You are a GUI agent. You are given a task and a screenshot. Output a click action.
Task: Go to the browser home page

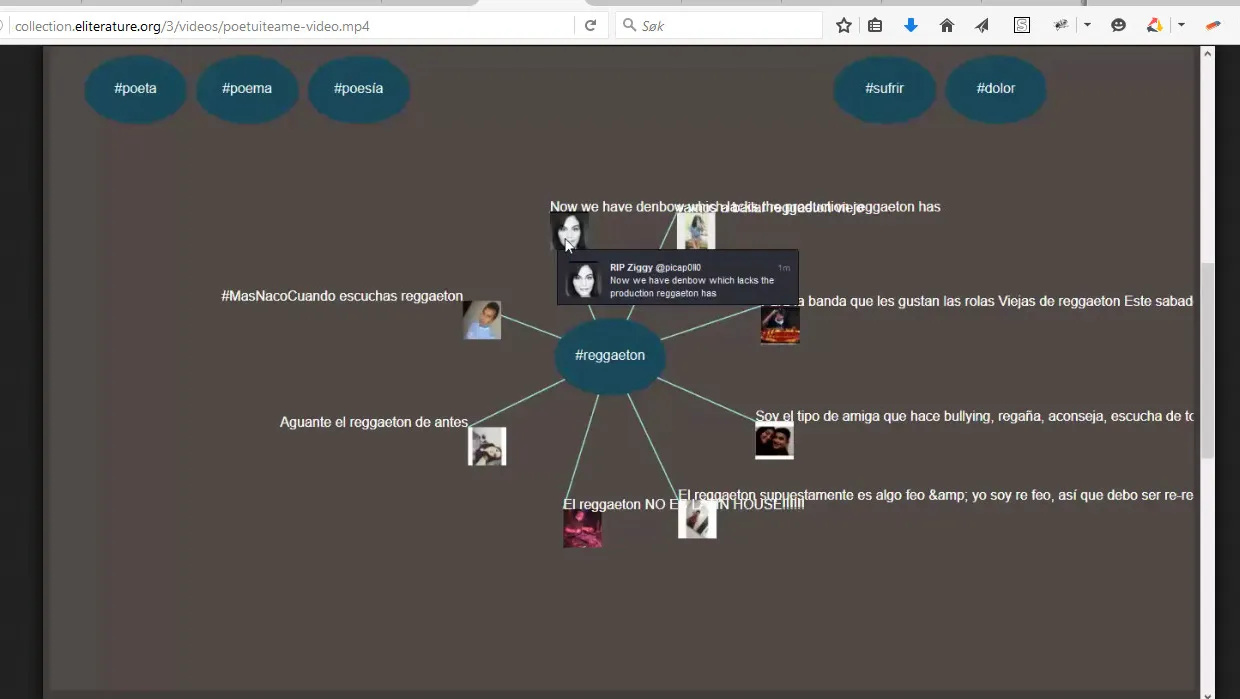946,26
